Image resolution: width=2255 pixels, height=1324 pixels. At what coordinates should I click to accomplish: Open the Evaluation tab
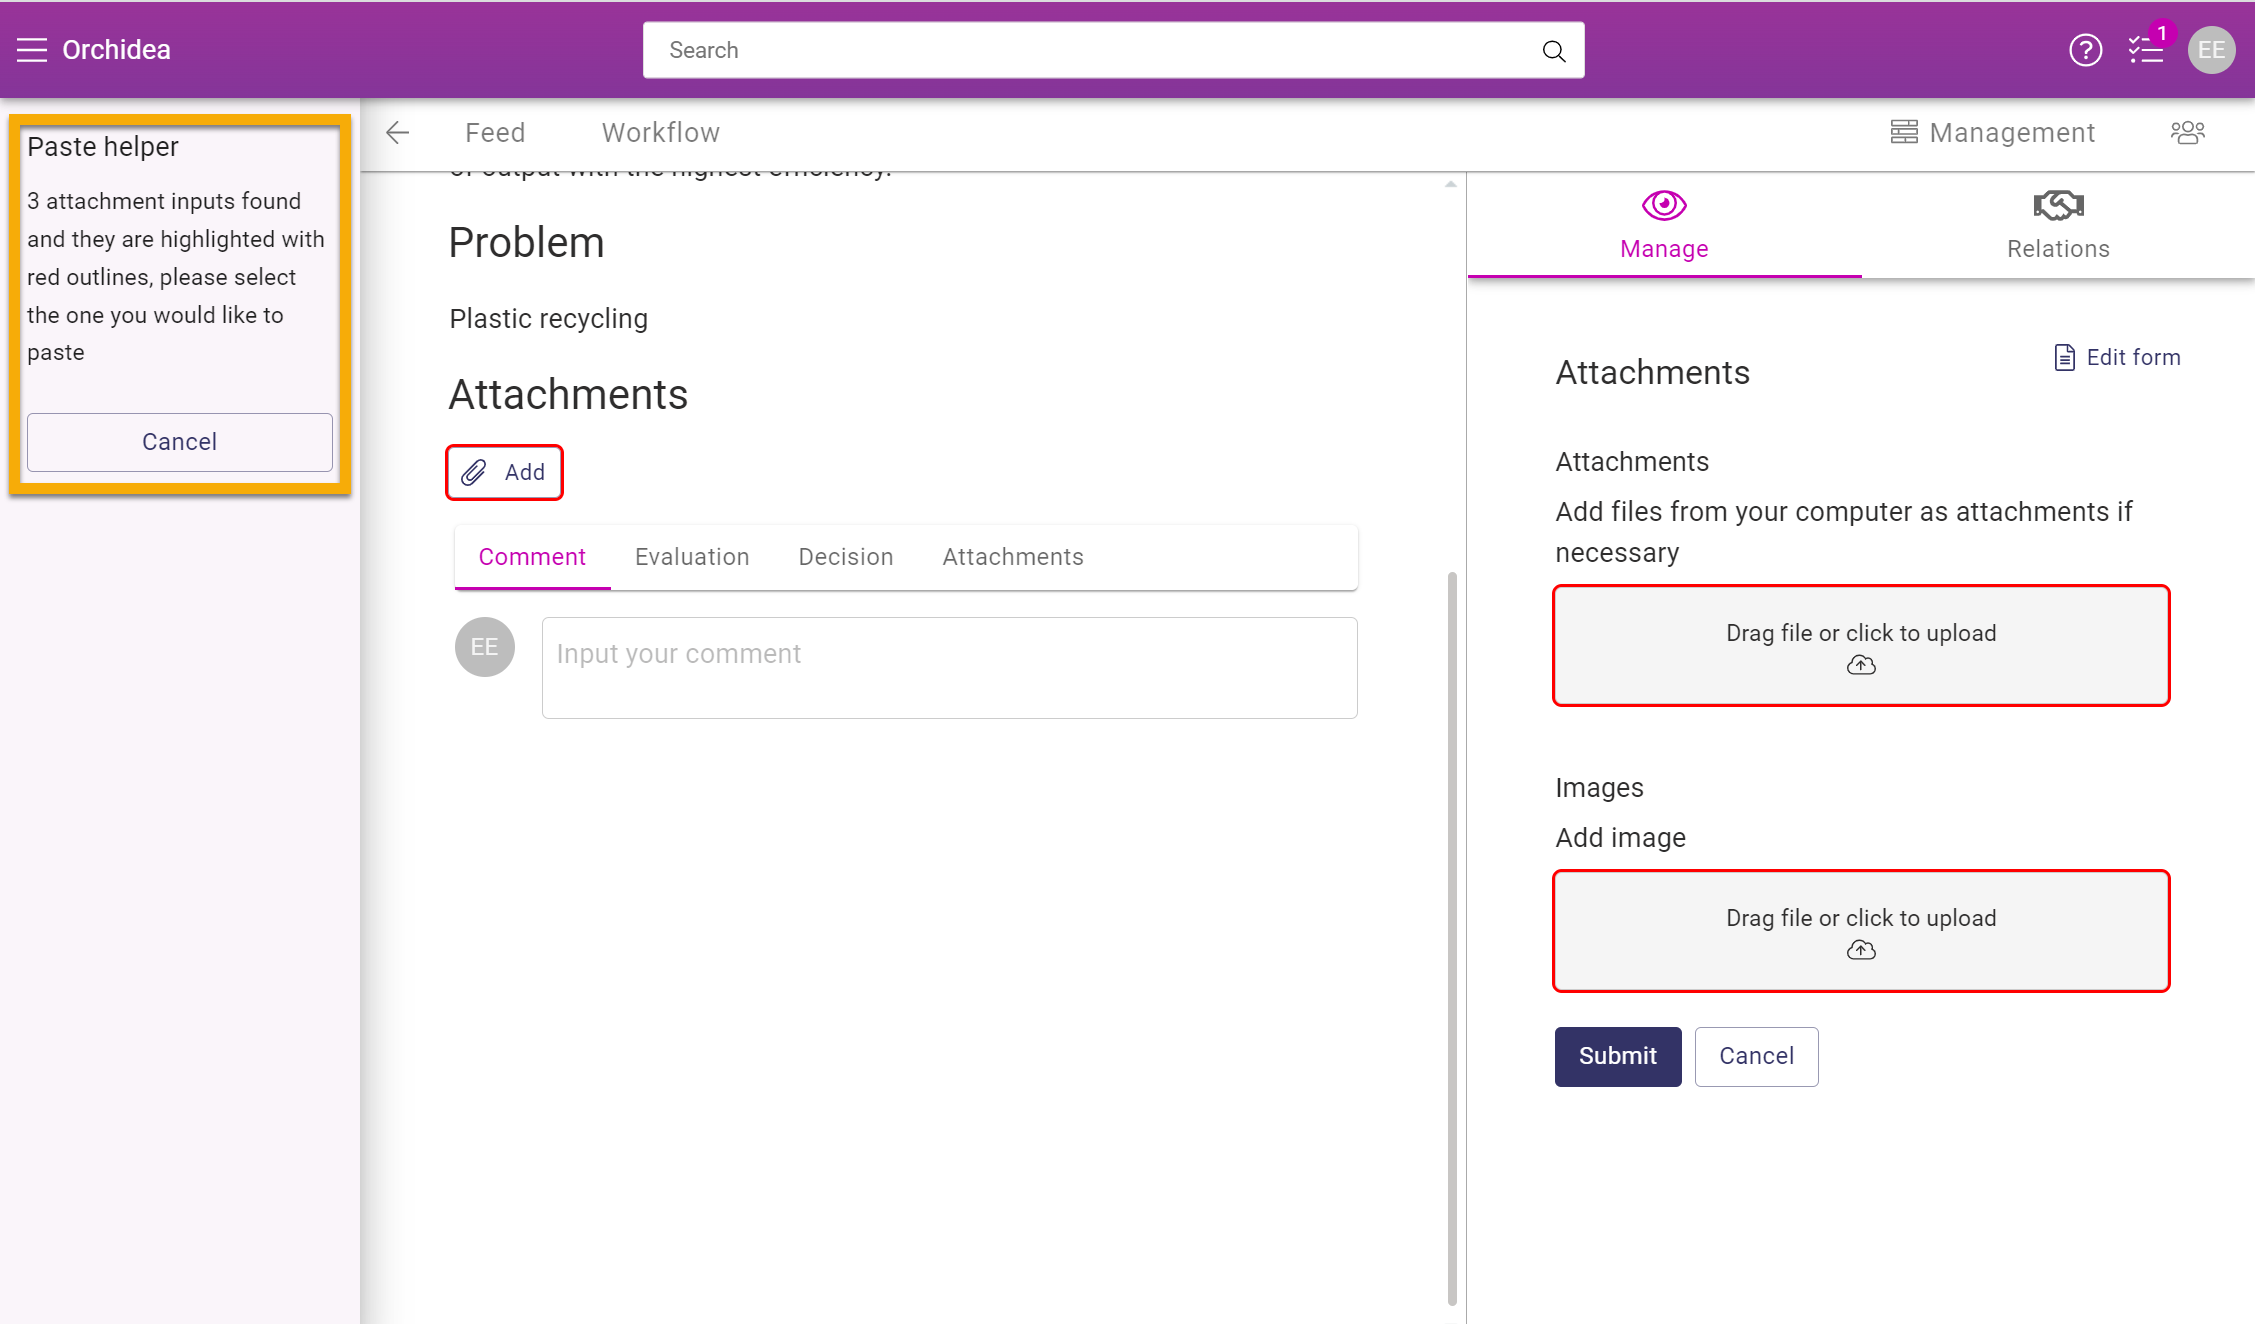[x=692, y=557]
